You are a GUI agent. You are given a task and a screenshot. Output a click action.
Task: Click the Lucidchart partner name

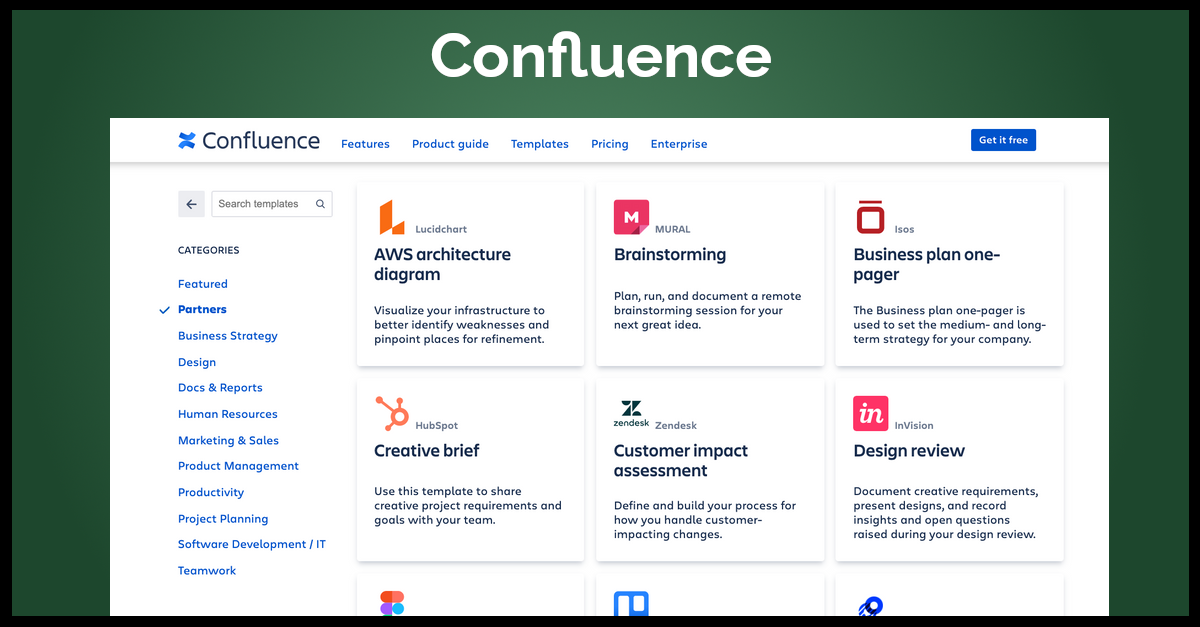click(x=441, y=229)
